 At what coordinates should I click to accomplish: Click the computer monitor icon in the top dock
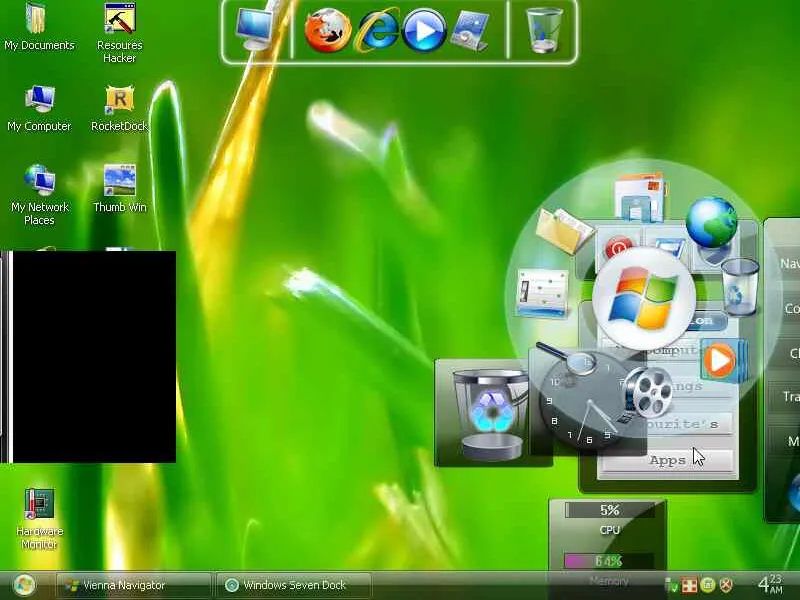pos(256,29)
